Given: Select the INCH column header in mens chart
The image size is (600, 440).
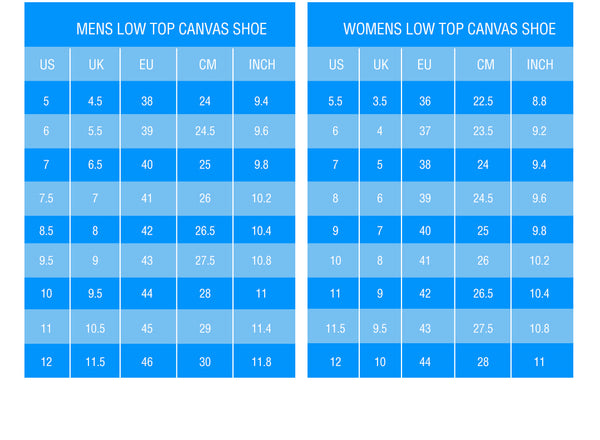Looking at the screenshot, I should point(262,65).
